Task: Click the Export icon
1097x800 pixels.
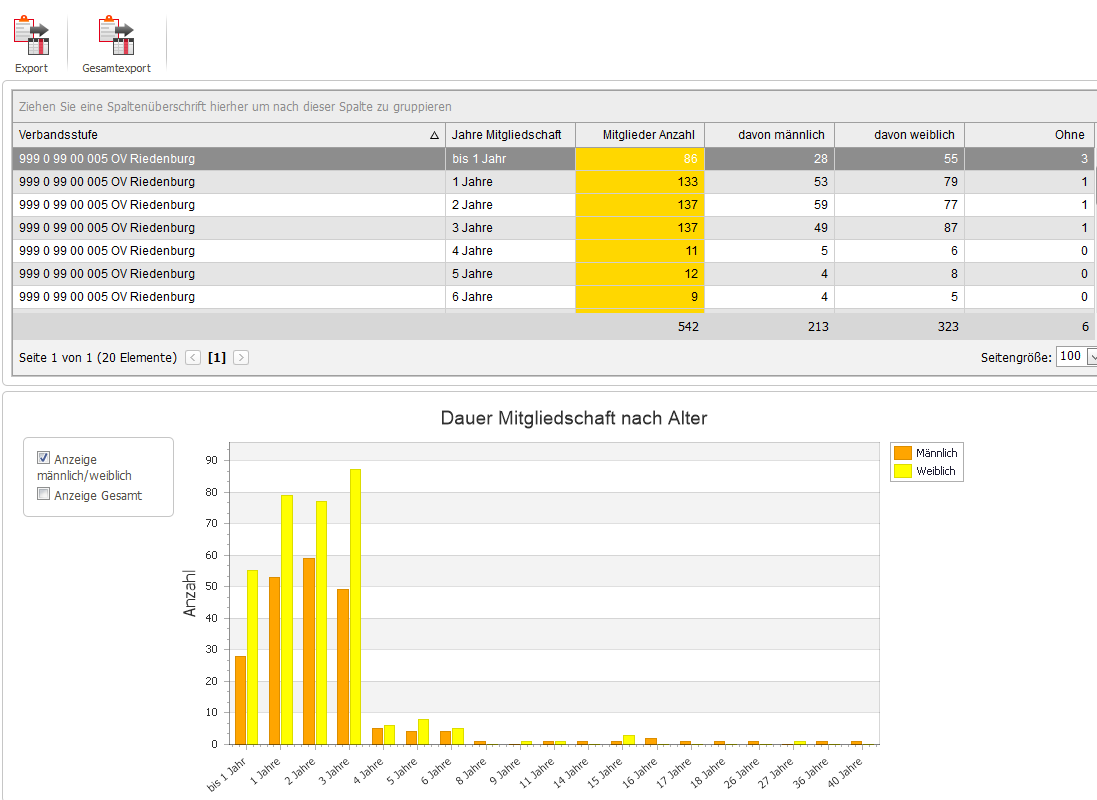Action: pos(31,36)
